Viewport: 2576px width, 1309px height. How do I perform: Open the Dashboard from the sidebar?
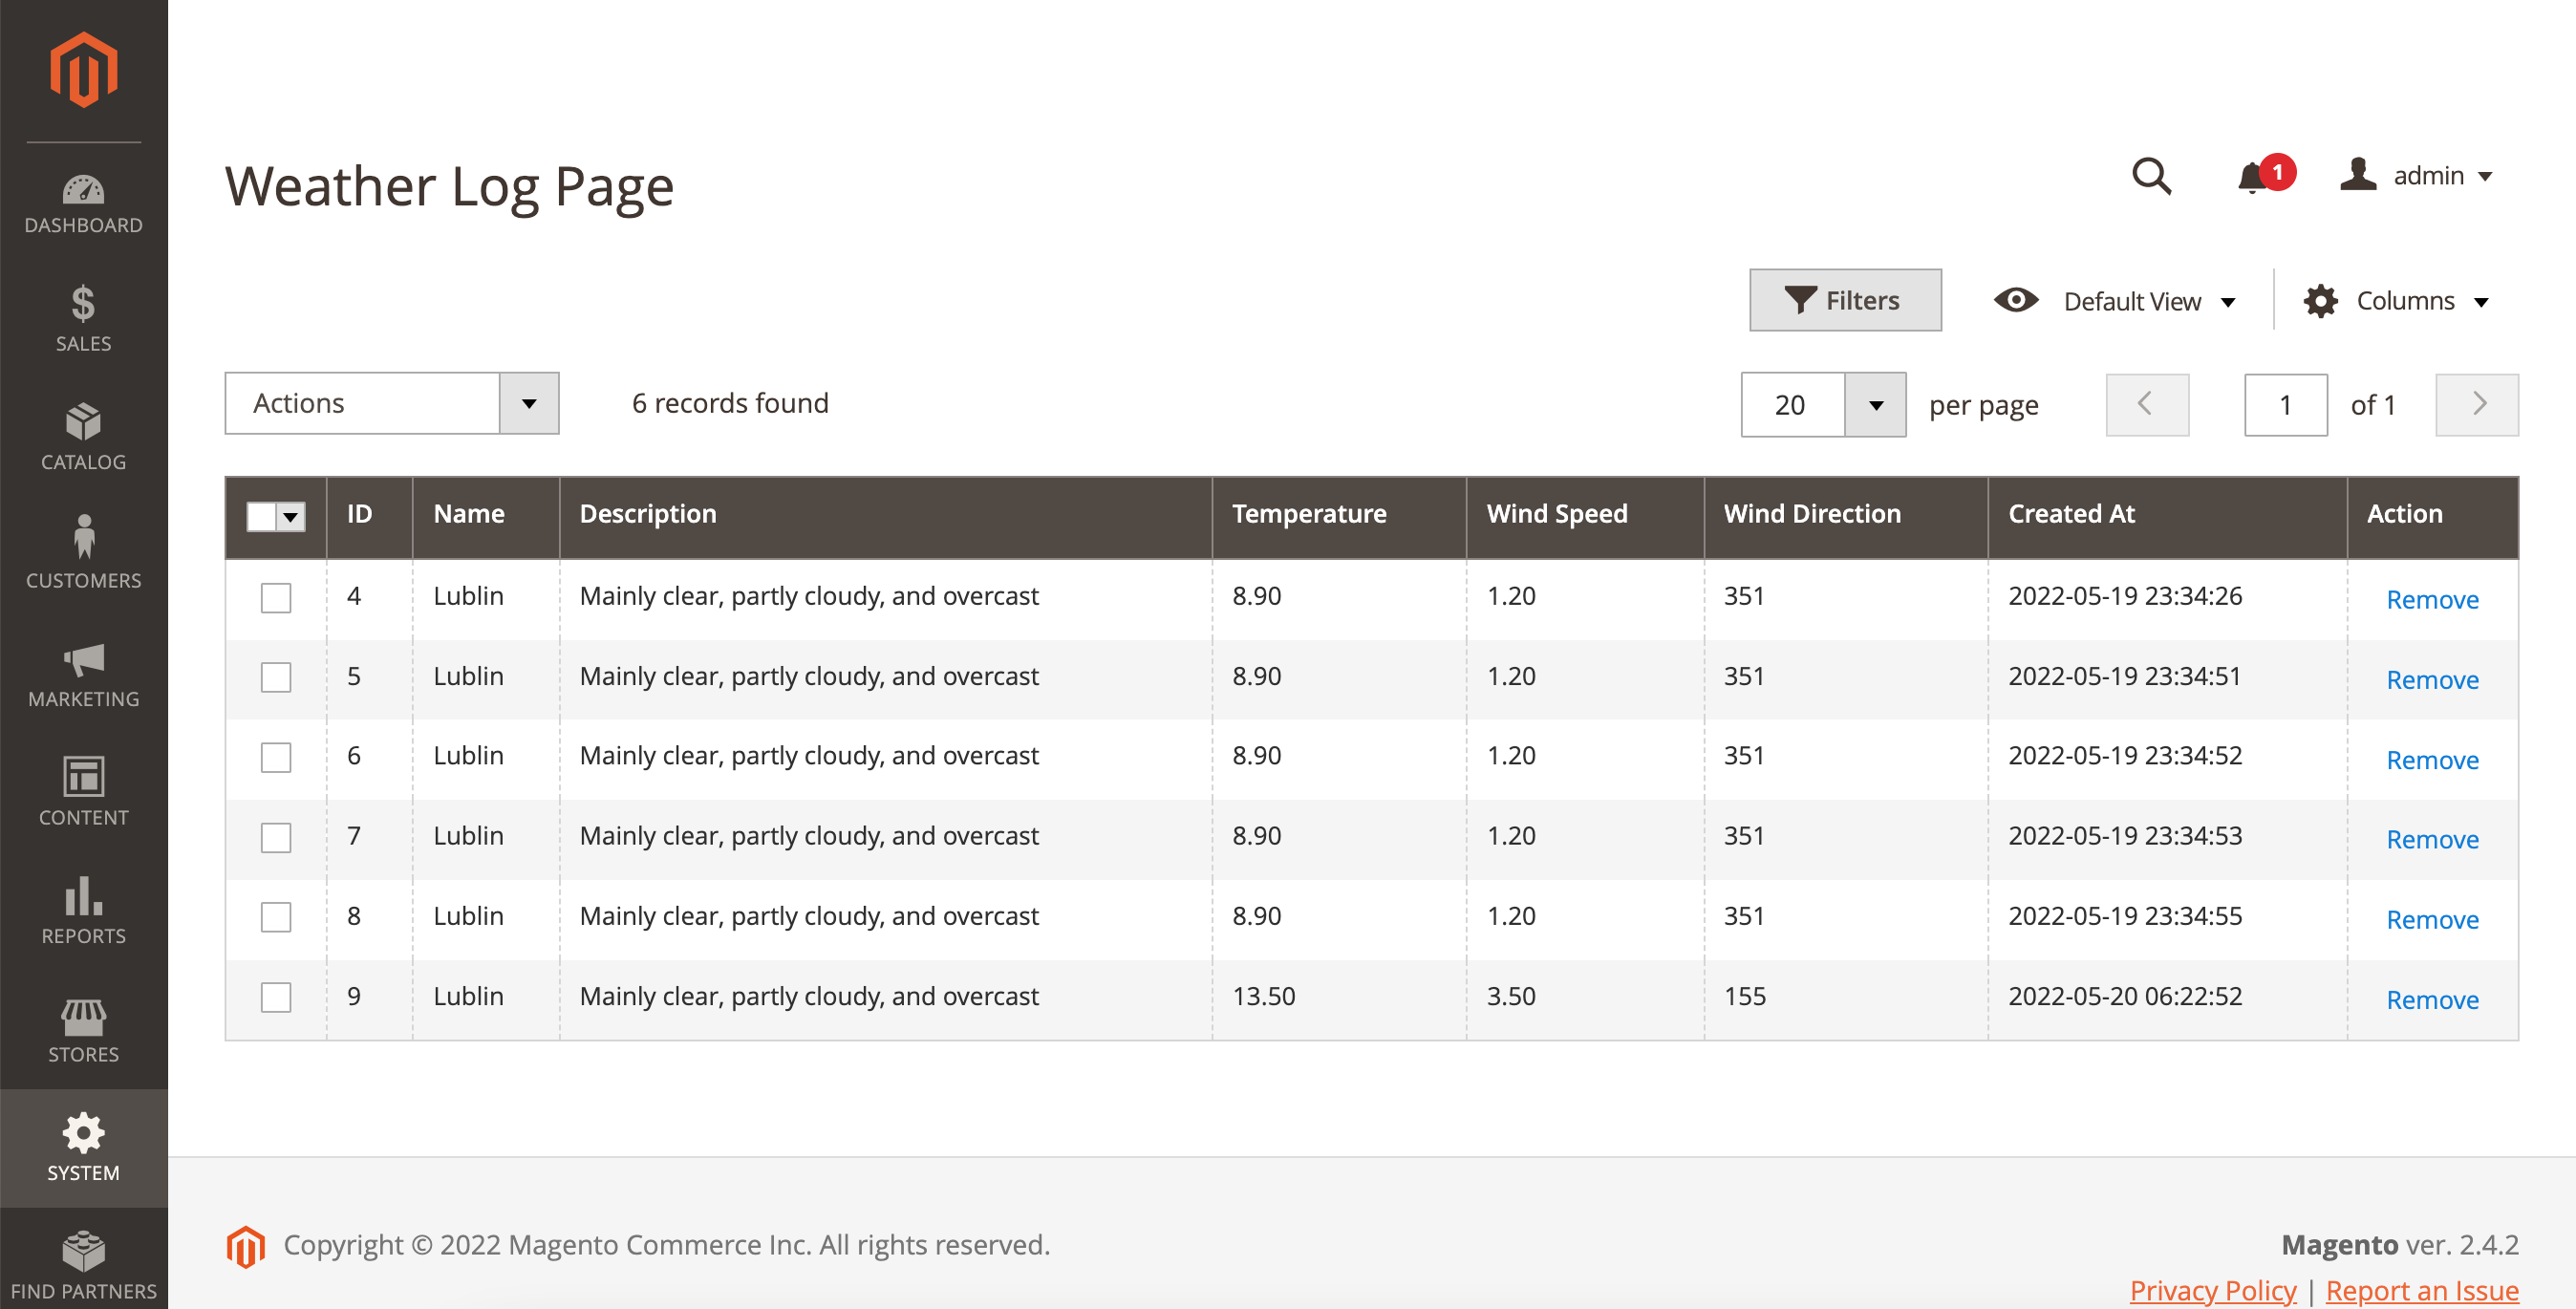[83, 204]
